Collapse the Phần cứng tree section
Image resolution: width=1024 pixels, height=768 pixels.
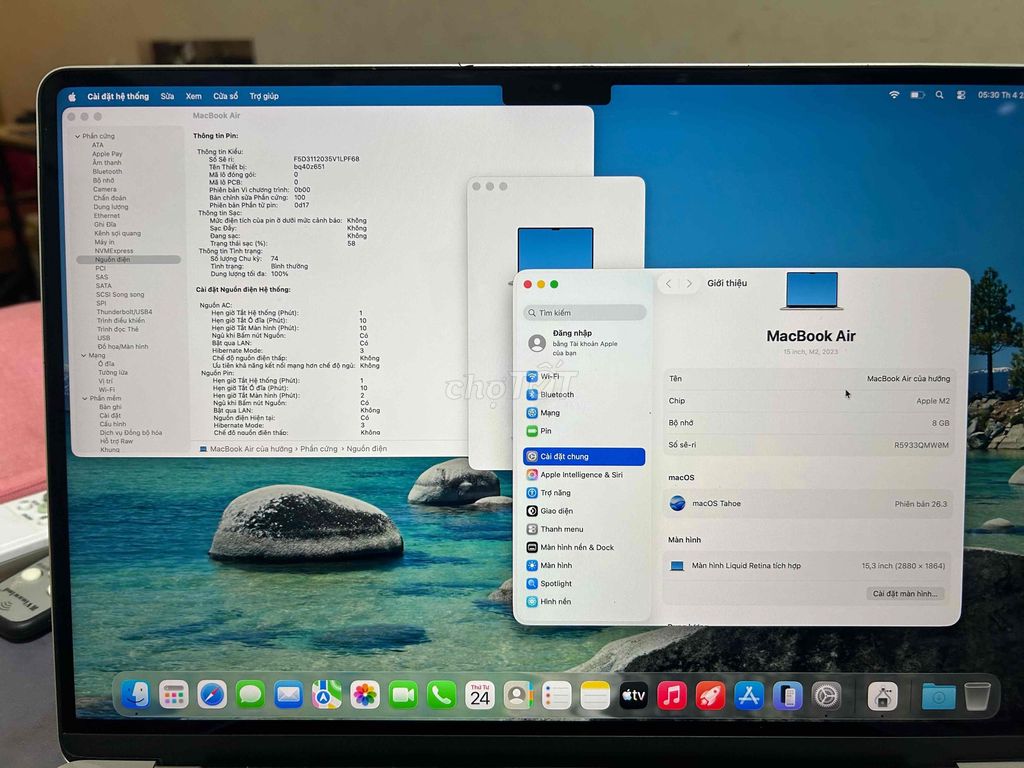[78, 136]
